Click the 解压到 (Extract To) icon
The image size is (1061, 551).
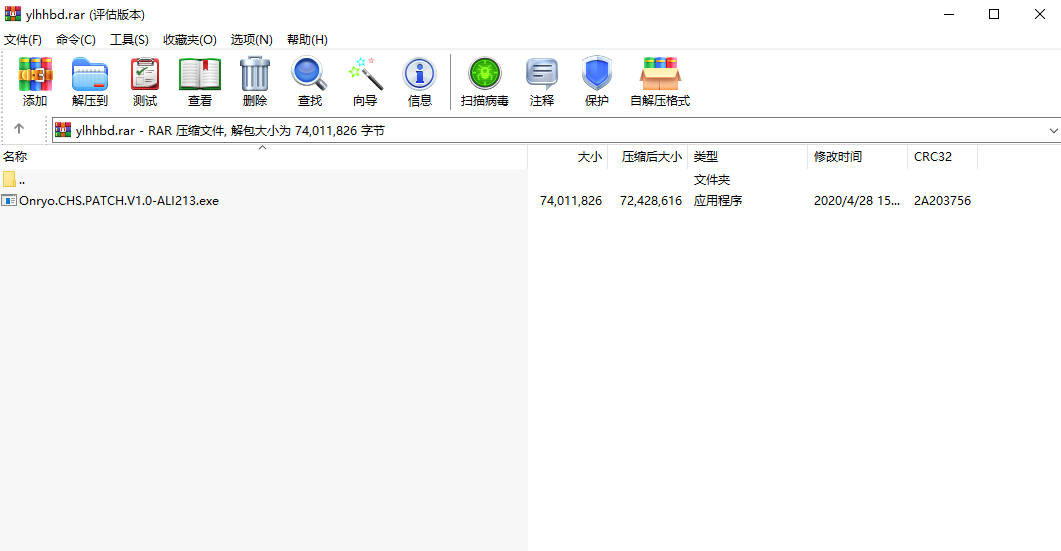(90, 74)
